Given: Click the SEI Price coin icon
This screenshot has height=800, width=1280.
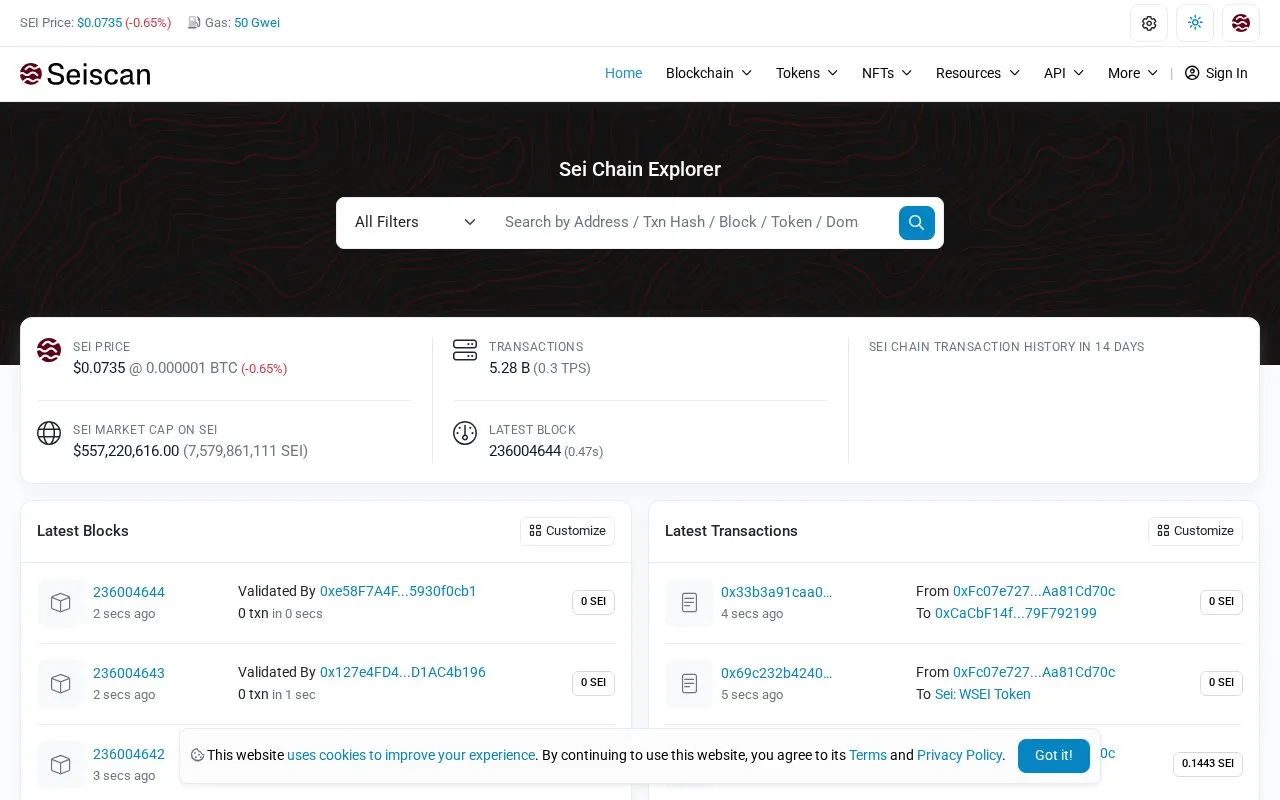Looking at the screenshot, I should click(x=49, y=350).
